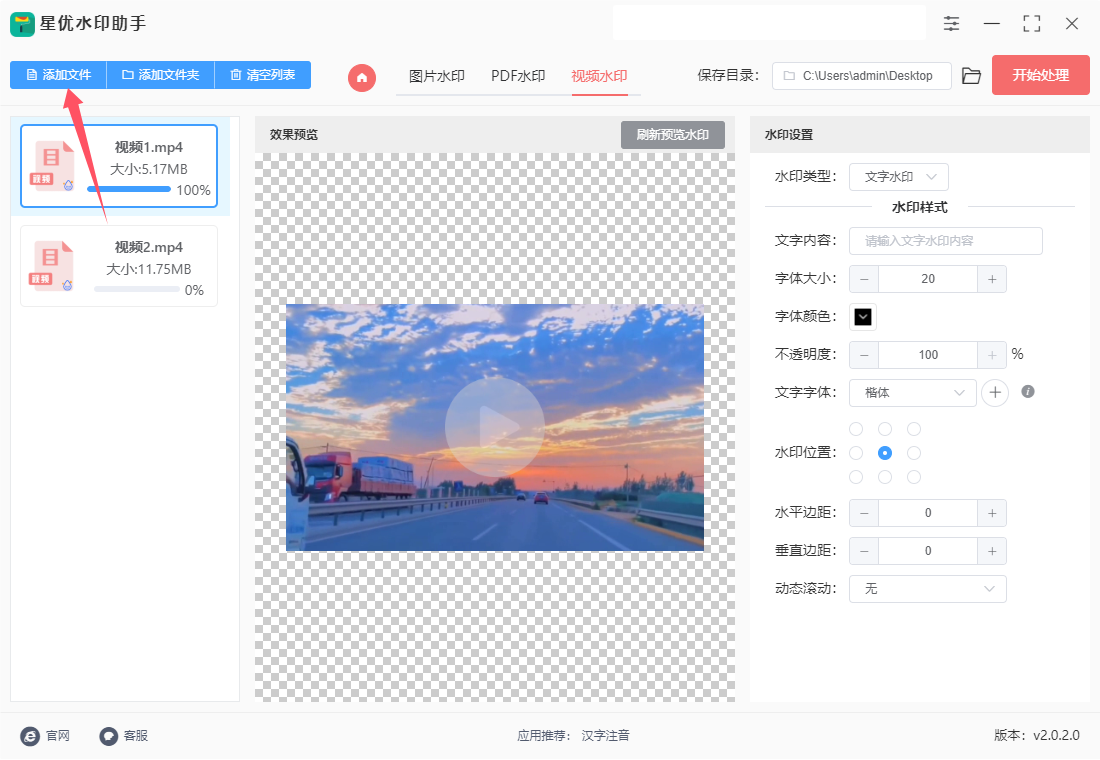Open 汉字注音 recommended app link
Screen dimensions: 1100x760
605,735
